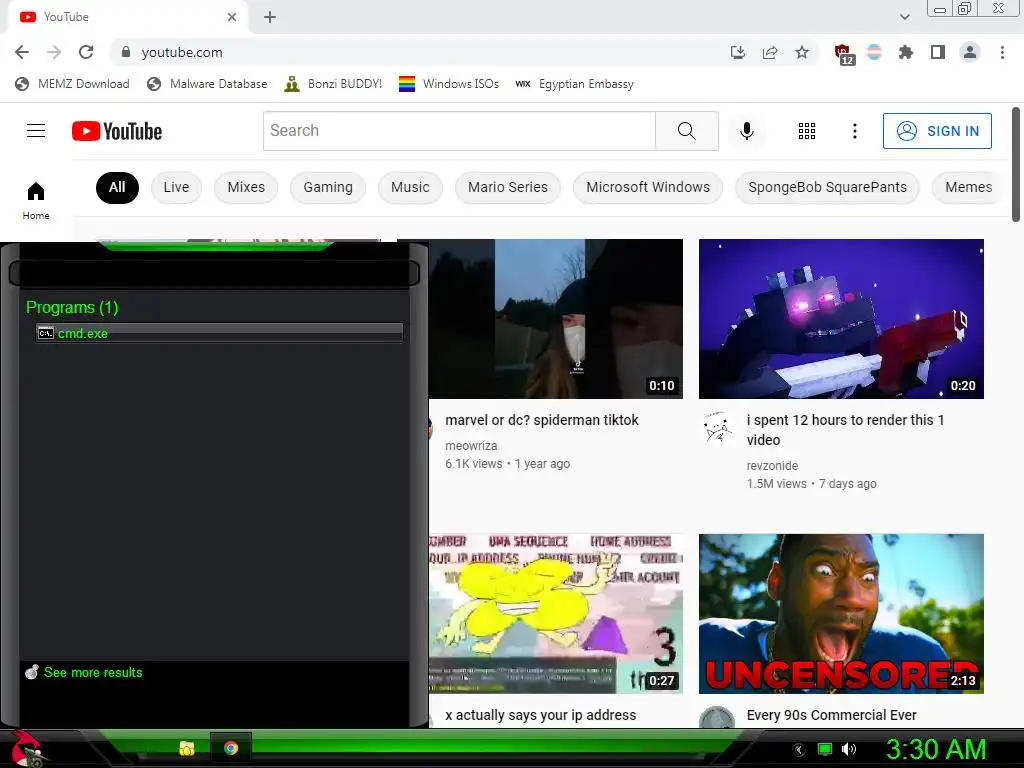The image size is (1024, 768).
Task: Open the YouTube apps grid icon
Action: [x=807, y=131]
